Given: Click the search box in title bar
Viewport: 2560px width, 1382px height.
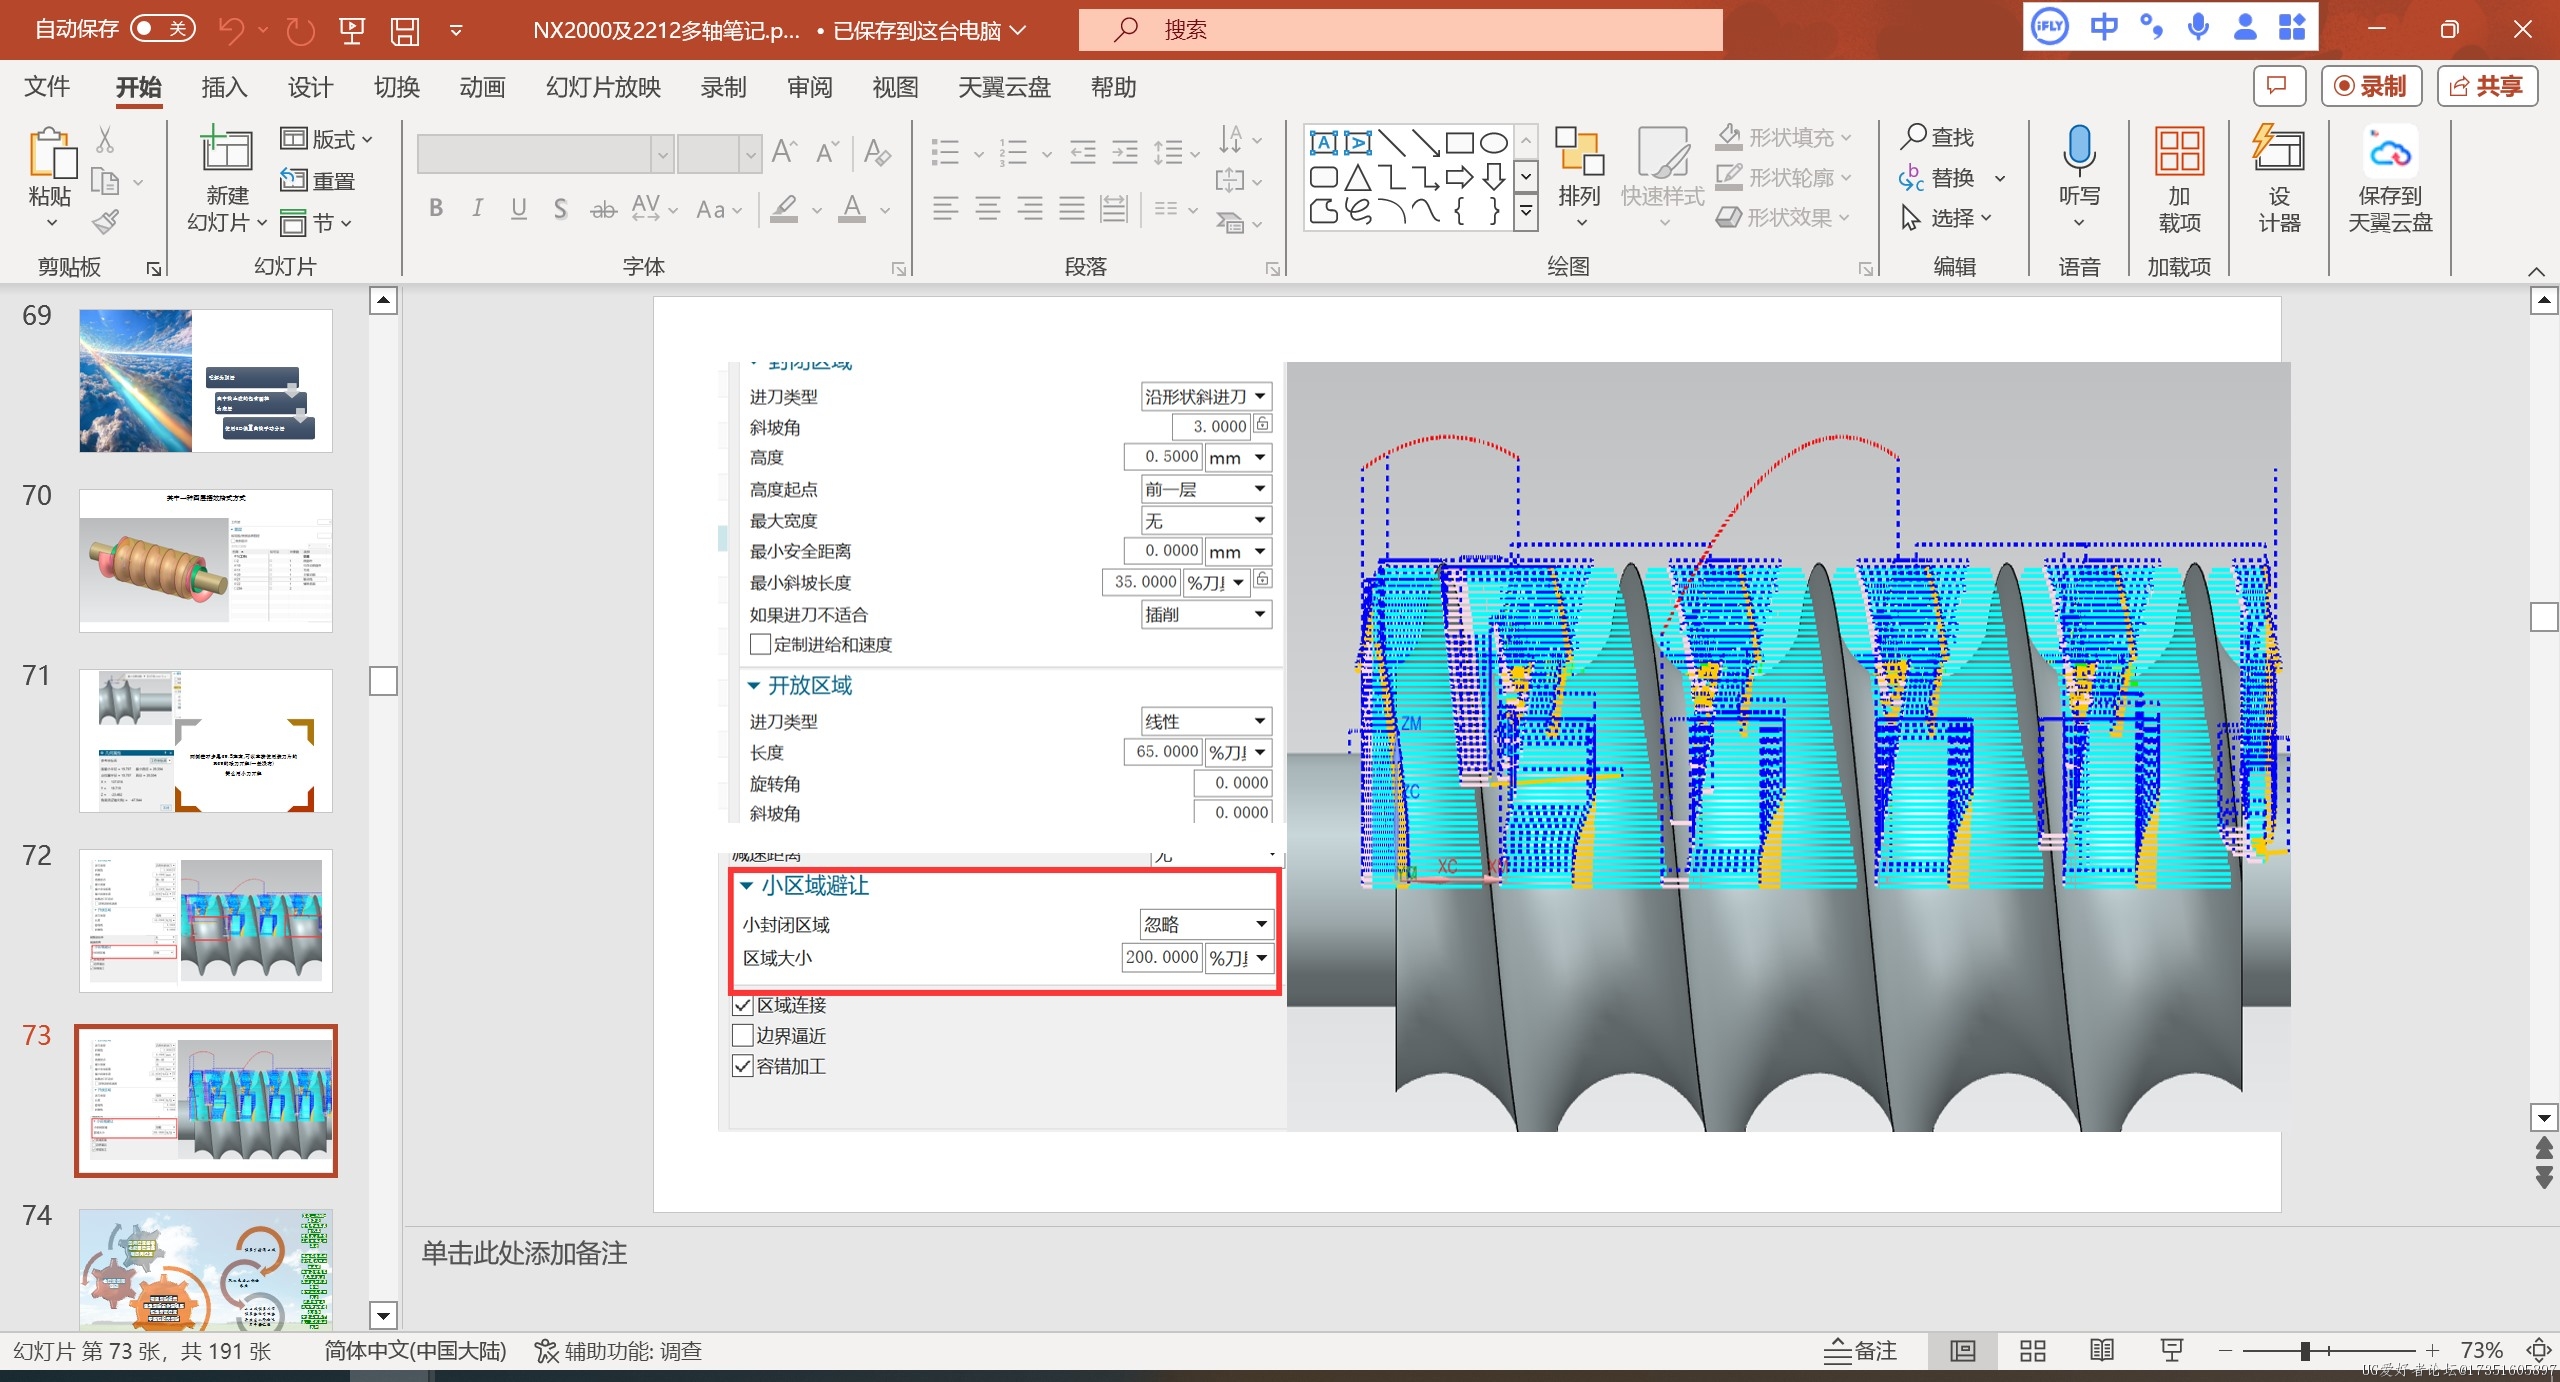Looking at the screenshot, I should (1400, 30).
